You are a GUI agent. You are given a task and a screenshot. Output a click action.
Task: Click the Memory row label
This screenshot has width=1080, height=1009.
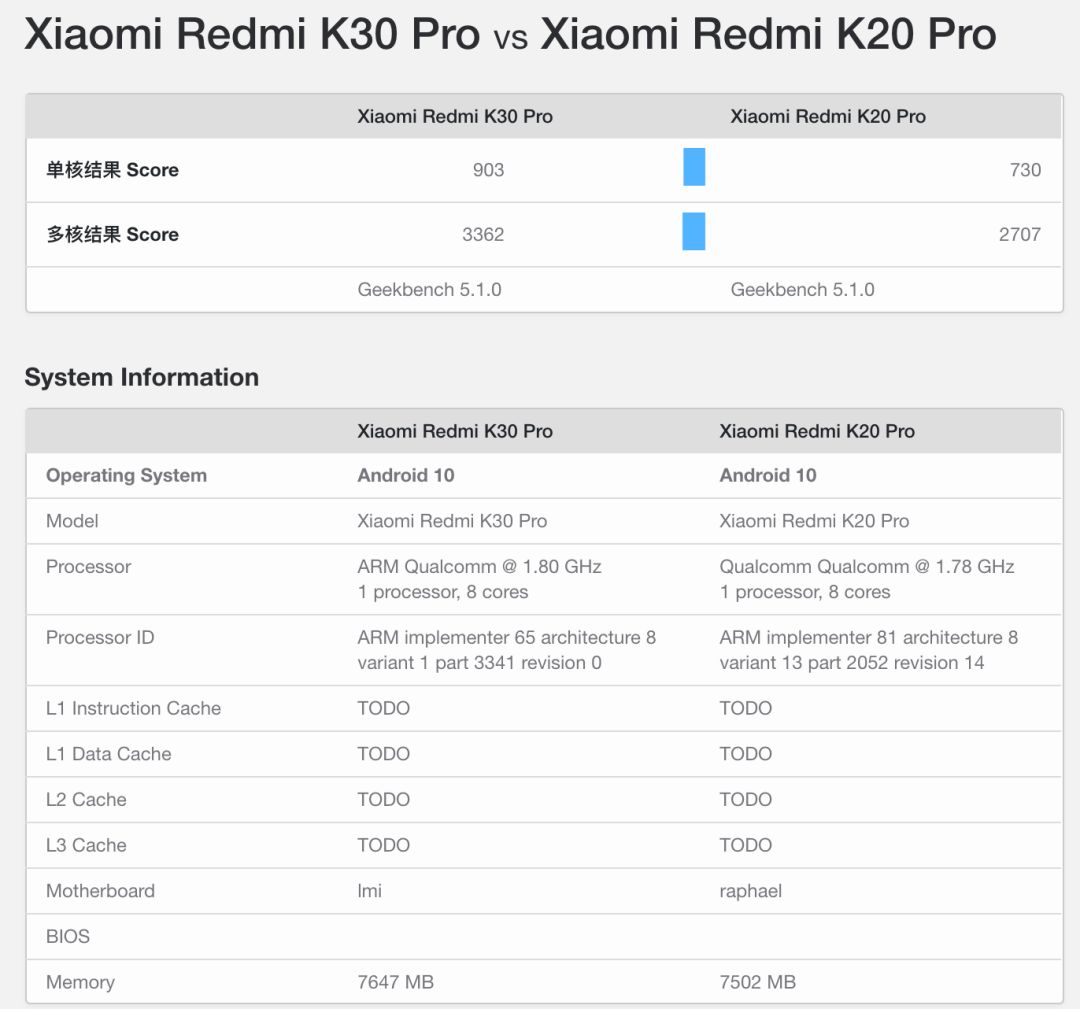point(81,983)
